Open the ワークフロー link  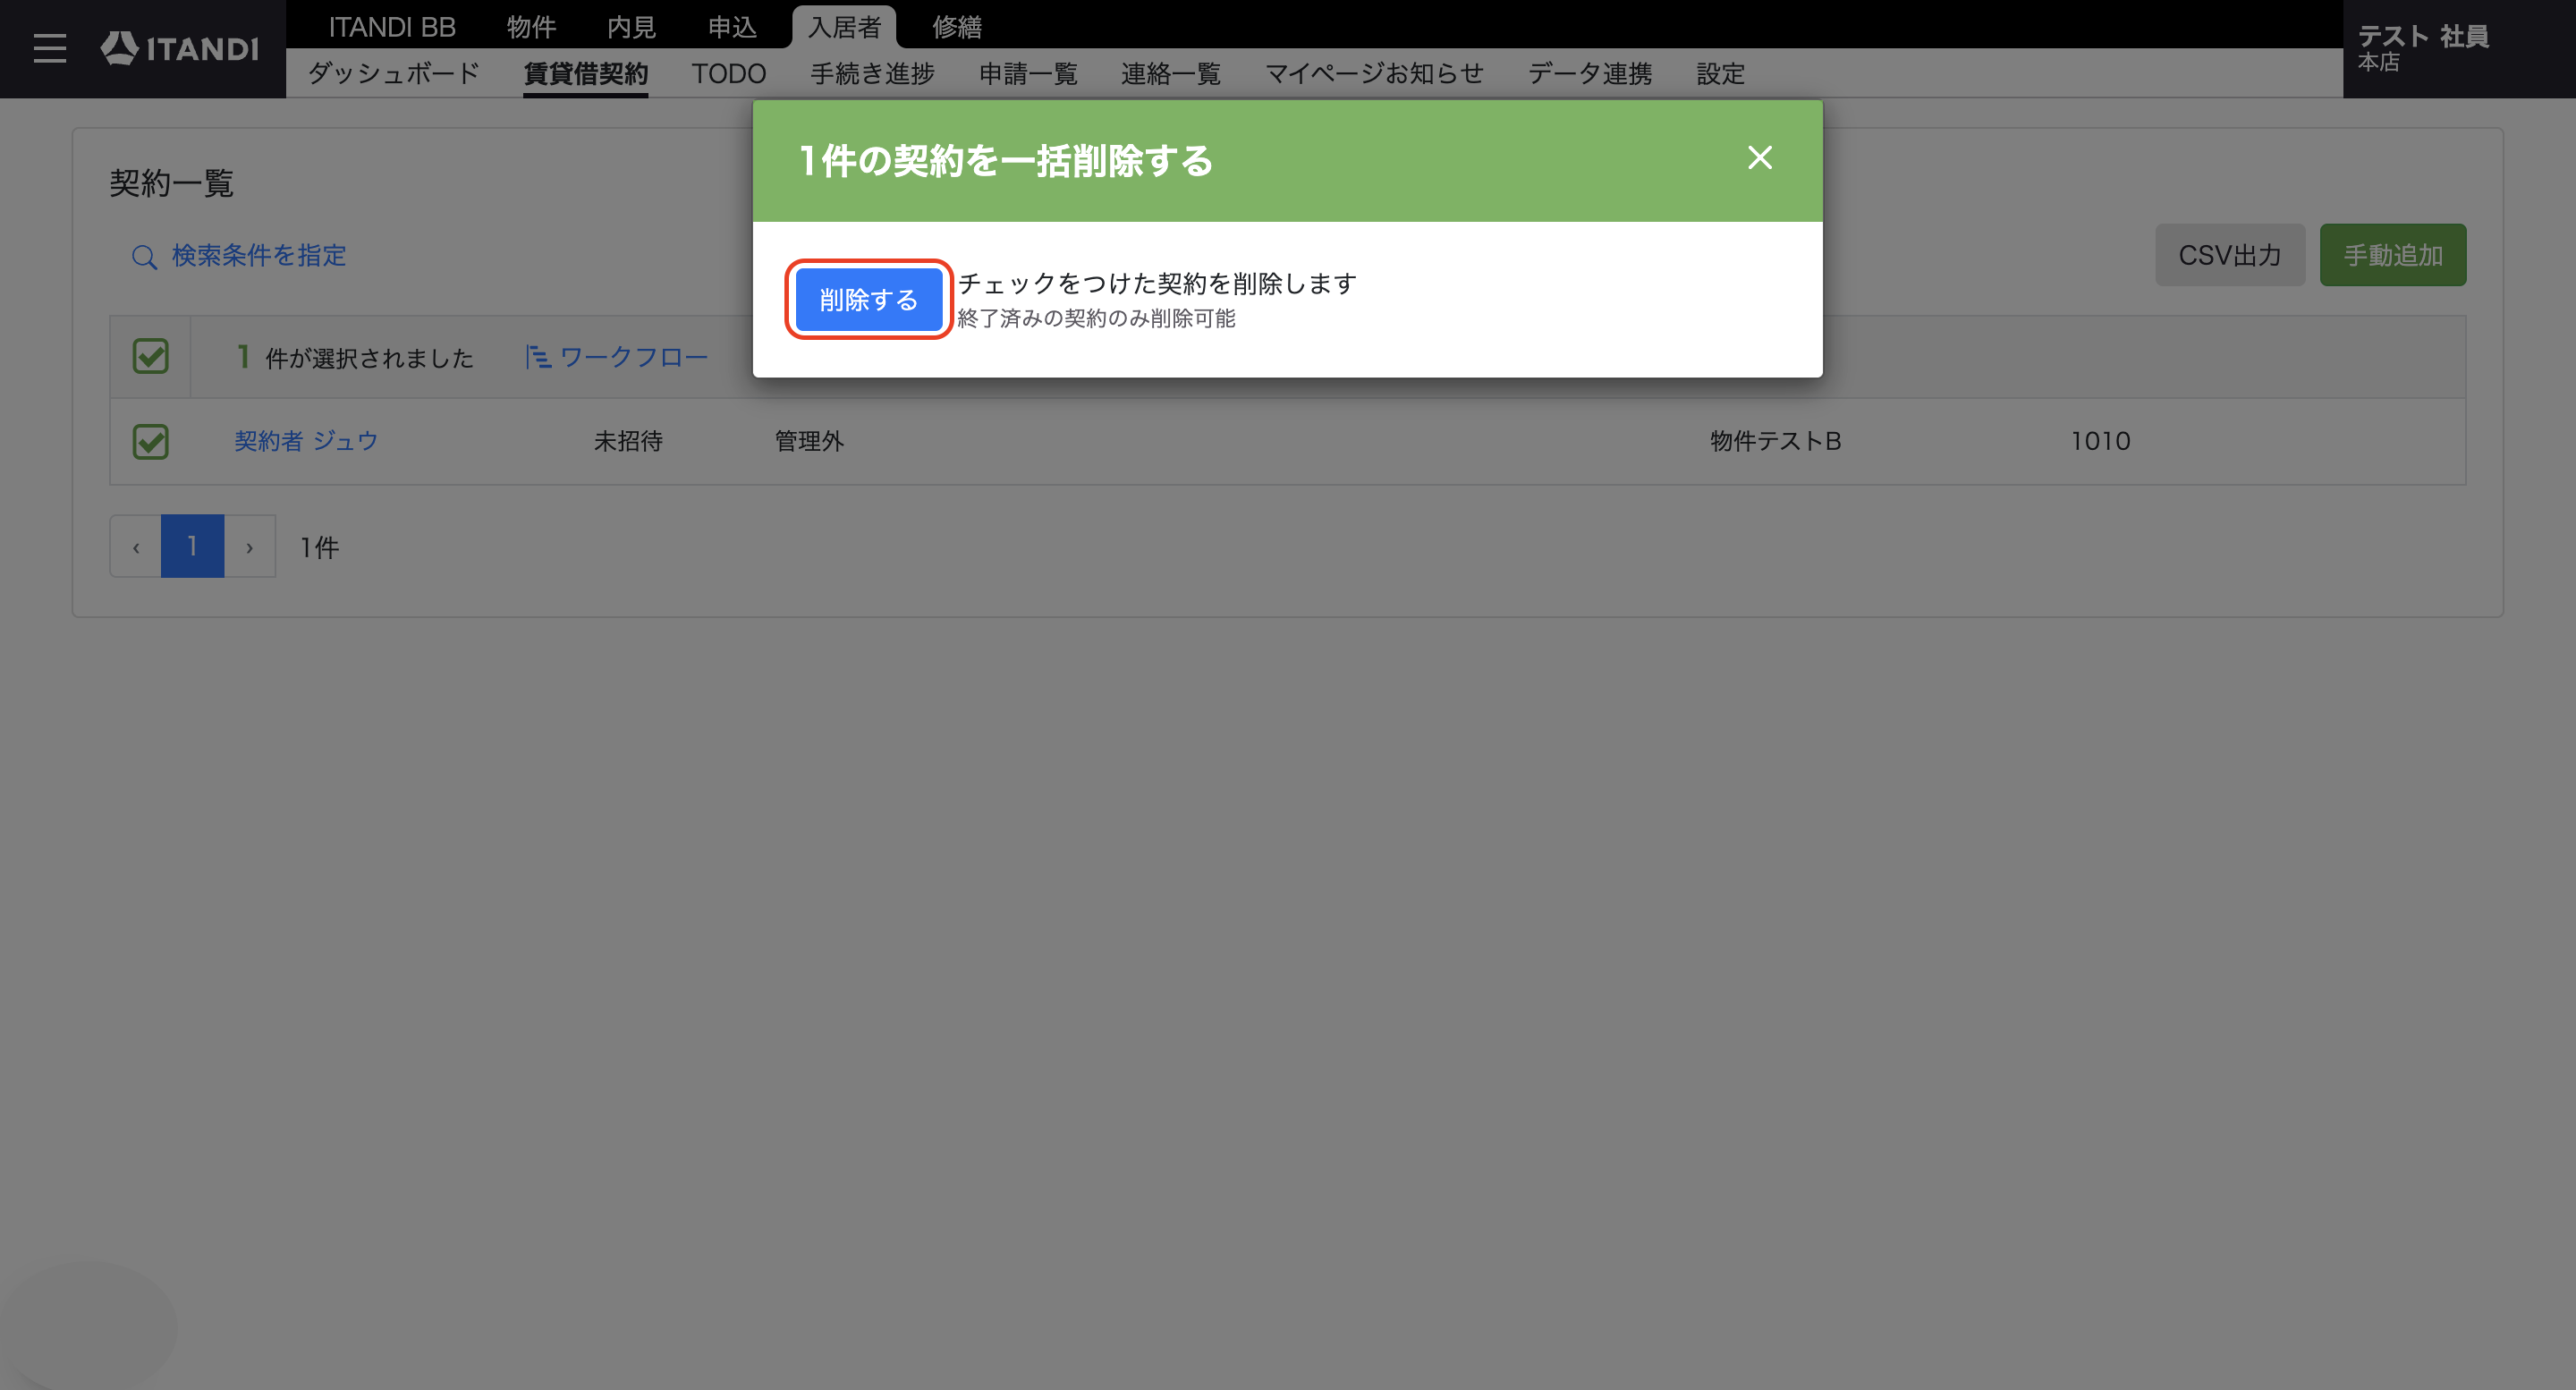point(634,357)
